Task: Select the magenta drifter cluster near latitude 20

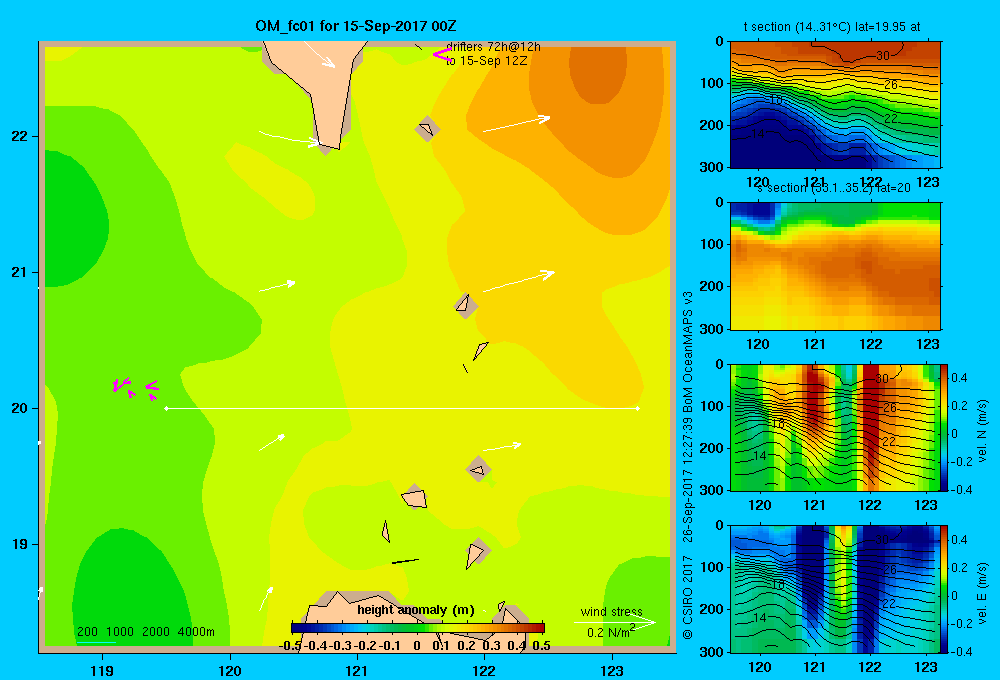Action: 135,387
